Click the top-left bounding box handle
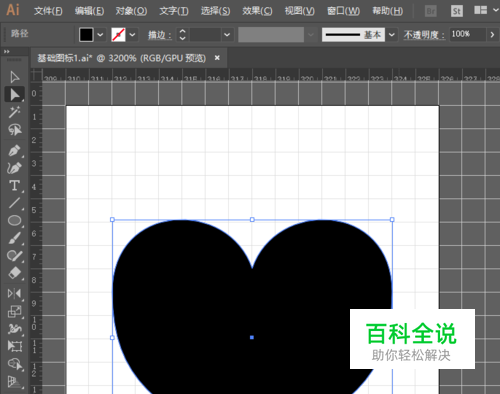Image resolution: width=500 pixels, height=394 pixels. (112, 220)
